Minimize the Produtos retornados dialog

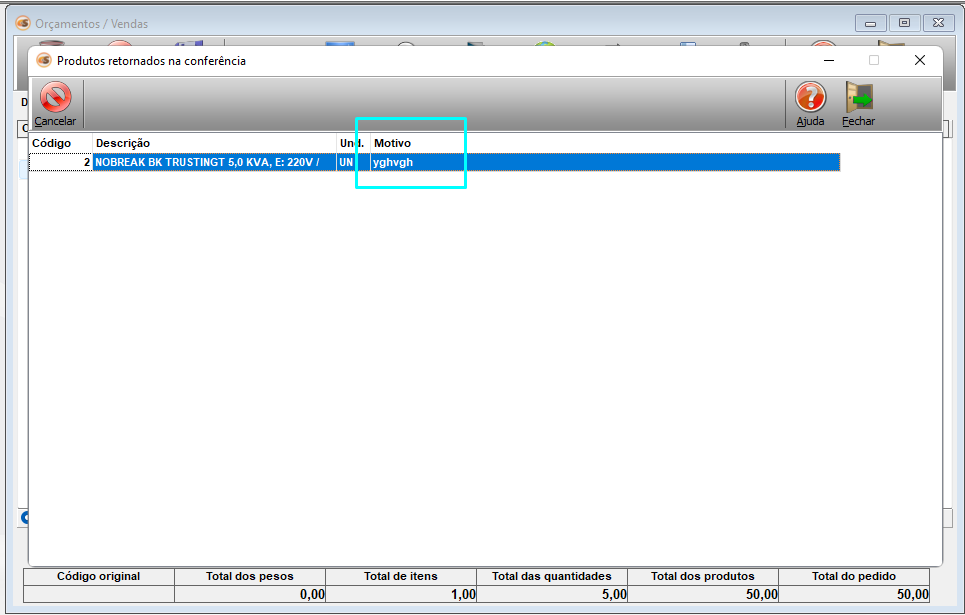[x=828, y=60]
